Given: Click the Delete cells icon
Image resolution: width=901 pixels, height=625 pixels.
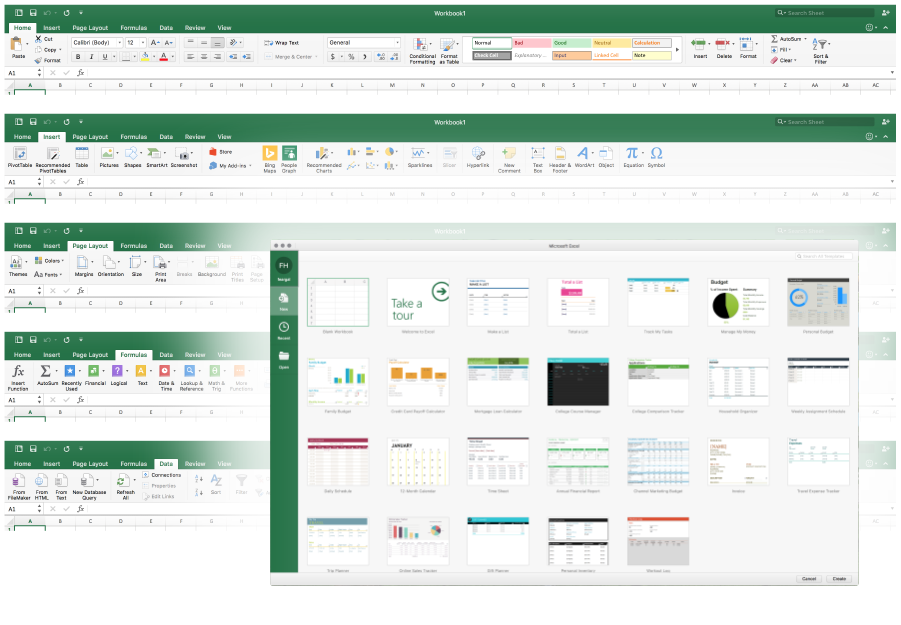Looking at the screenshot, I should (x=723, y=44).
